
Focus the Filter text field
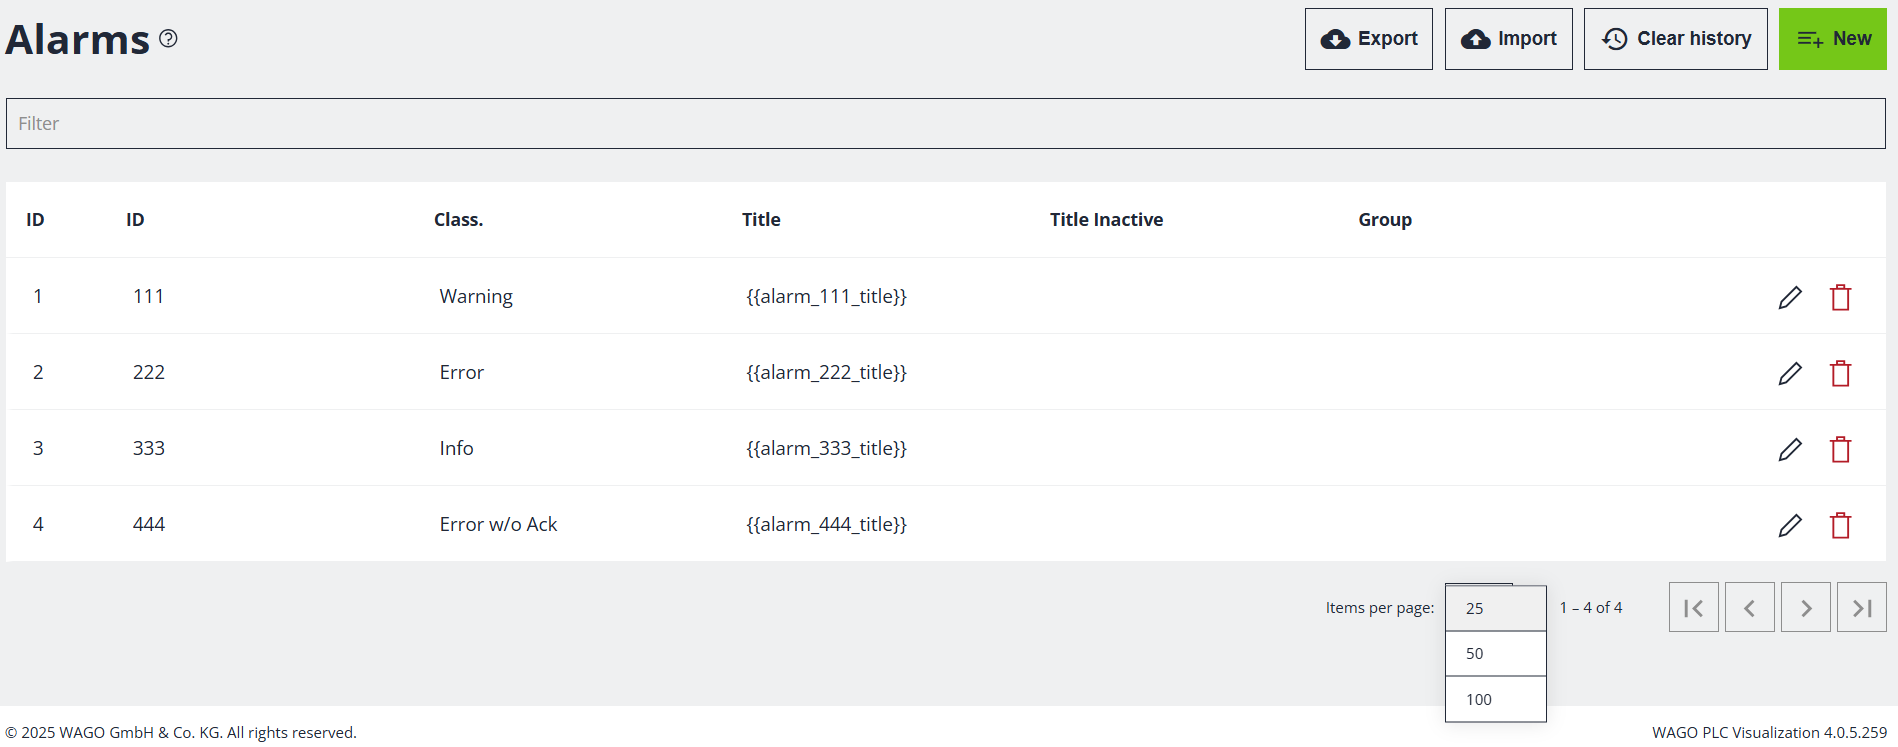945,124
